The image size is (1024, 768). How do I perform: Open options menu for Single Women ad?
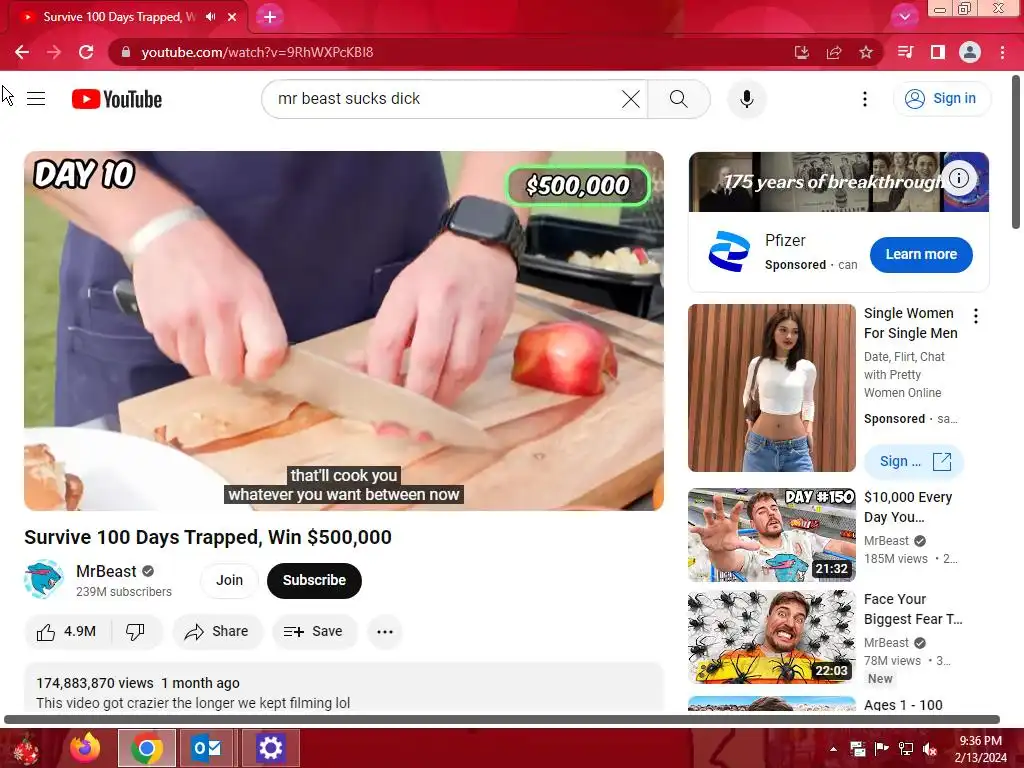pos(976,317)
